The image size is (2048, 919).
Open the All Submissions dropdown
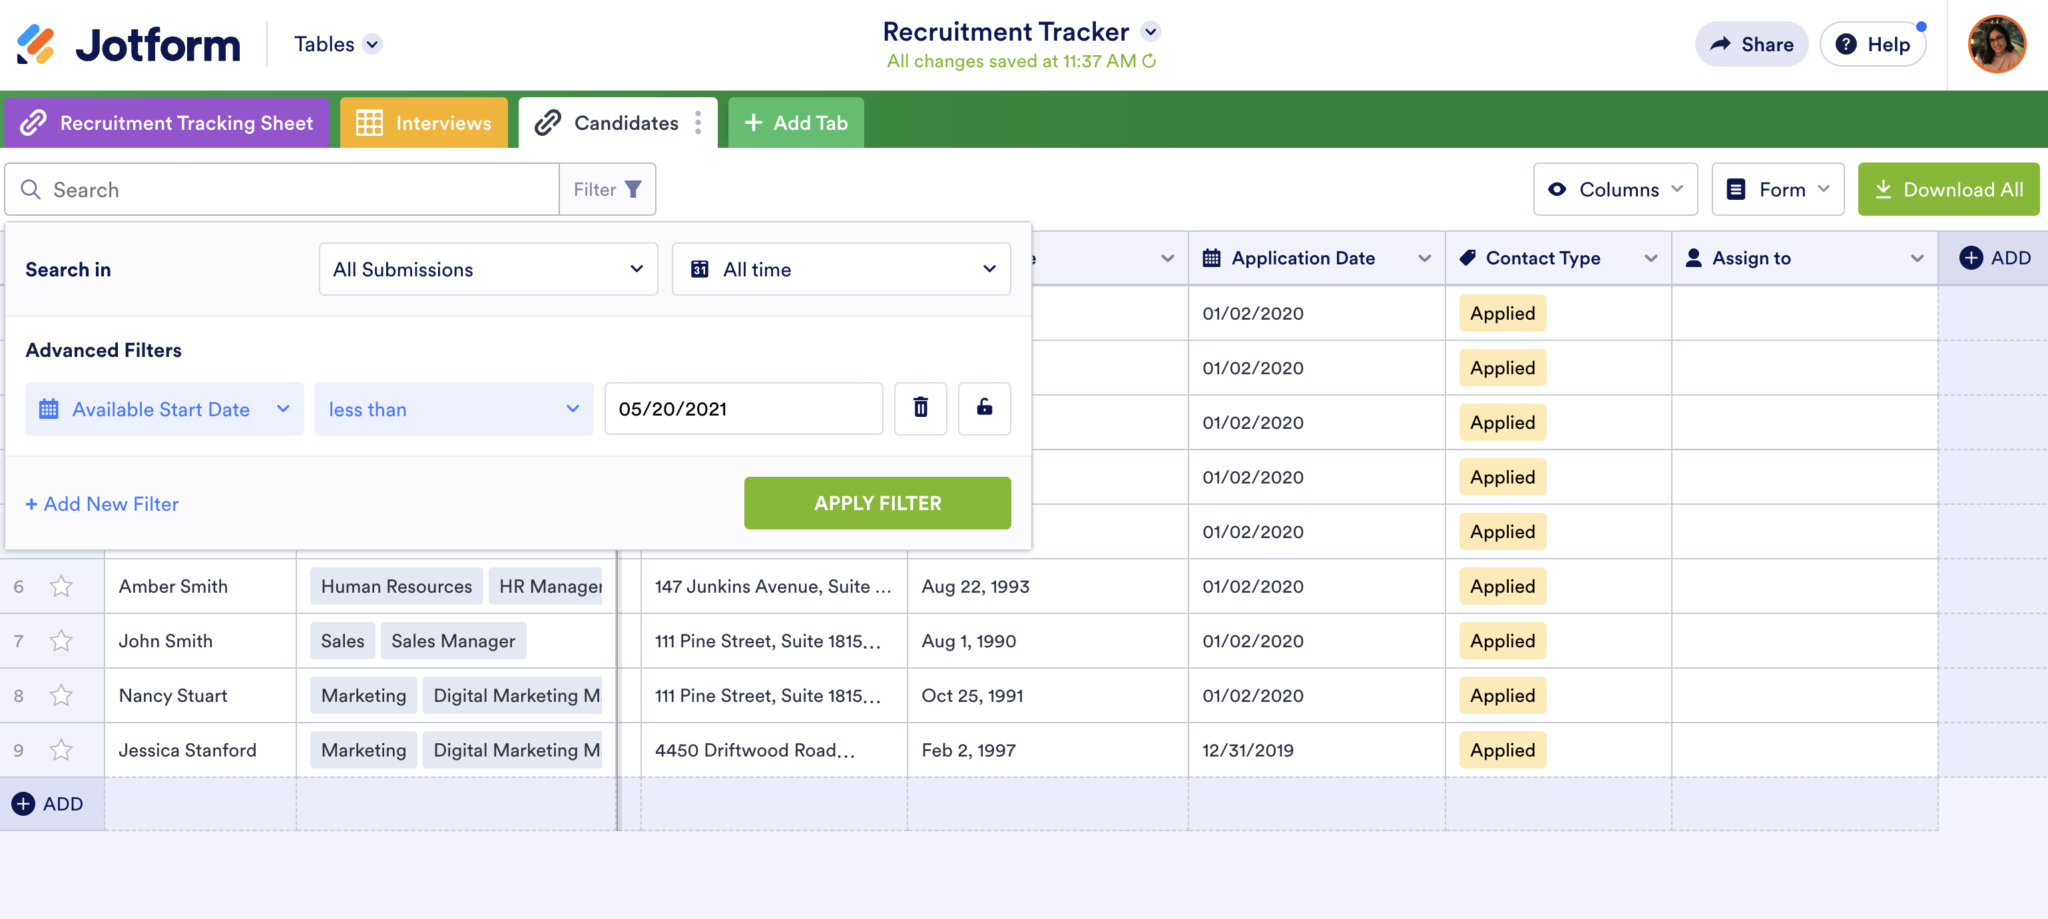click(488, 268)
